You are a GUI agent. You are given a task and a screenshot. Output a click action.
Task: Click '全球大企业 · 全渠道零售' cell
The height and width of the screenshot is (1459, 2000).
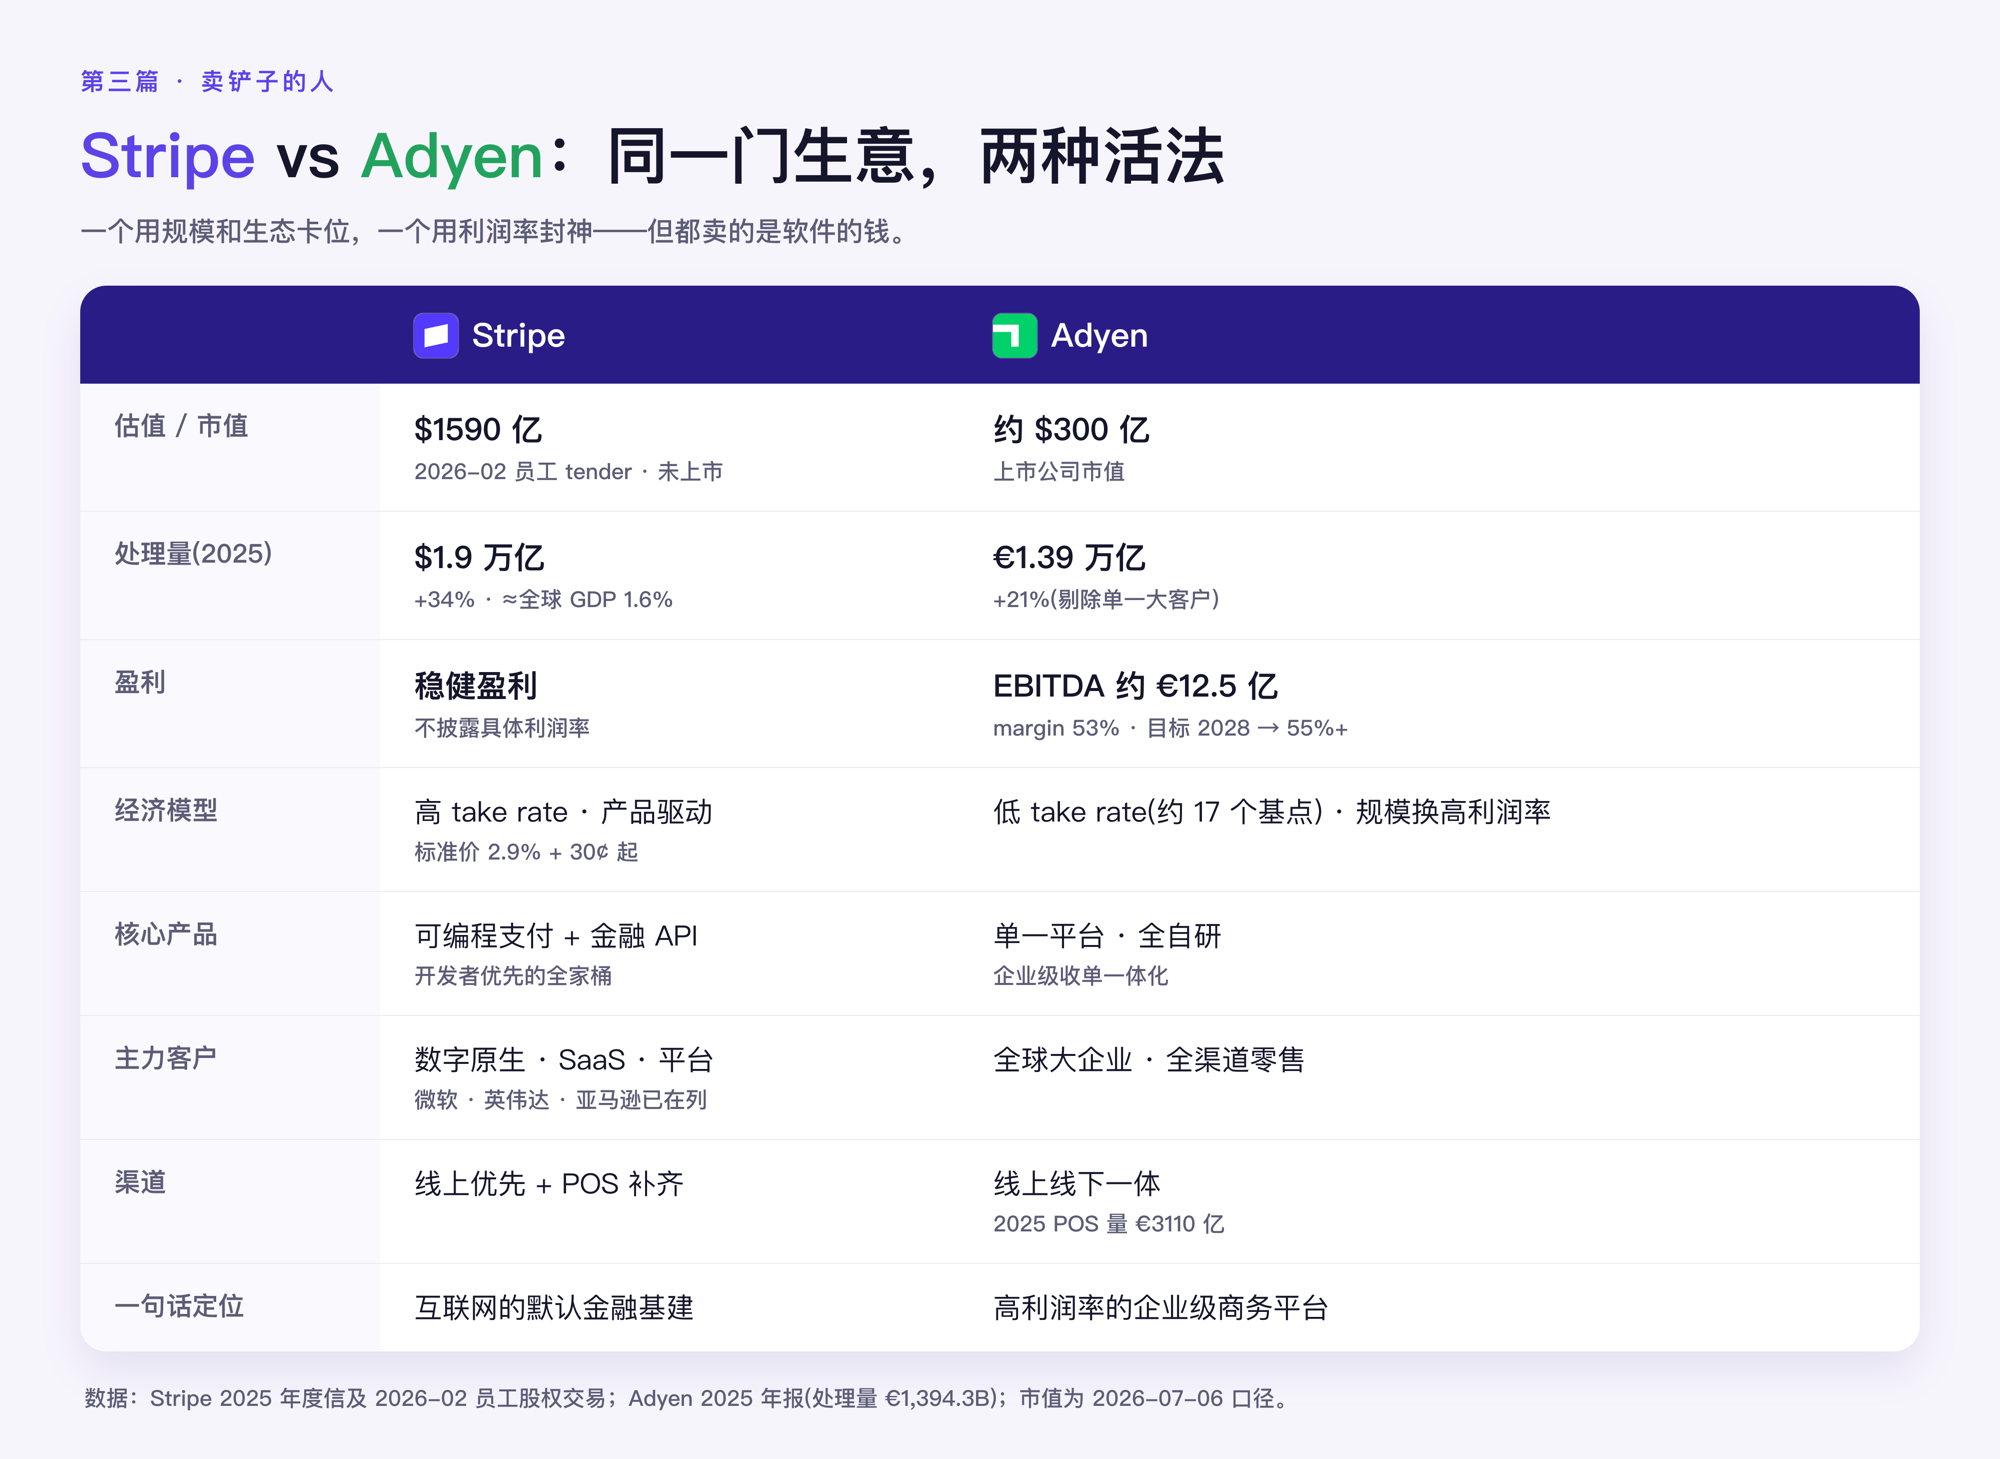pyautogui.click(x=1149, y=1059)
